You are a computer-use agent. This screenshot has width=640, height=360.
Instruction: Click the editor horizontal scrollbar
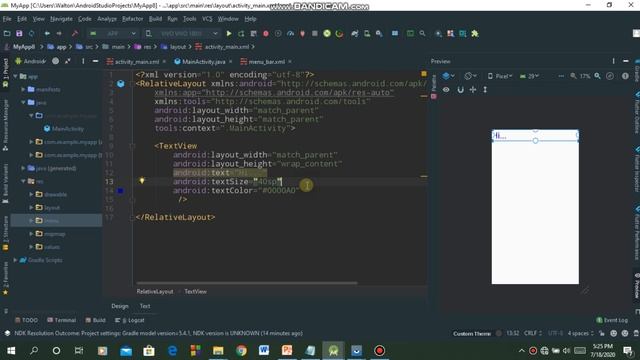(x=247, y=282)
